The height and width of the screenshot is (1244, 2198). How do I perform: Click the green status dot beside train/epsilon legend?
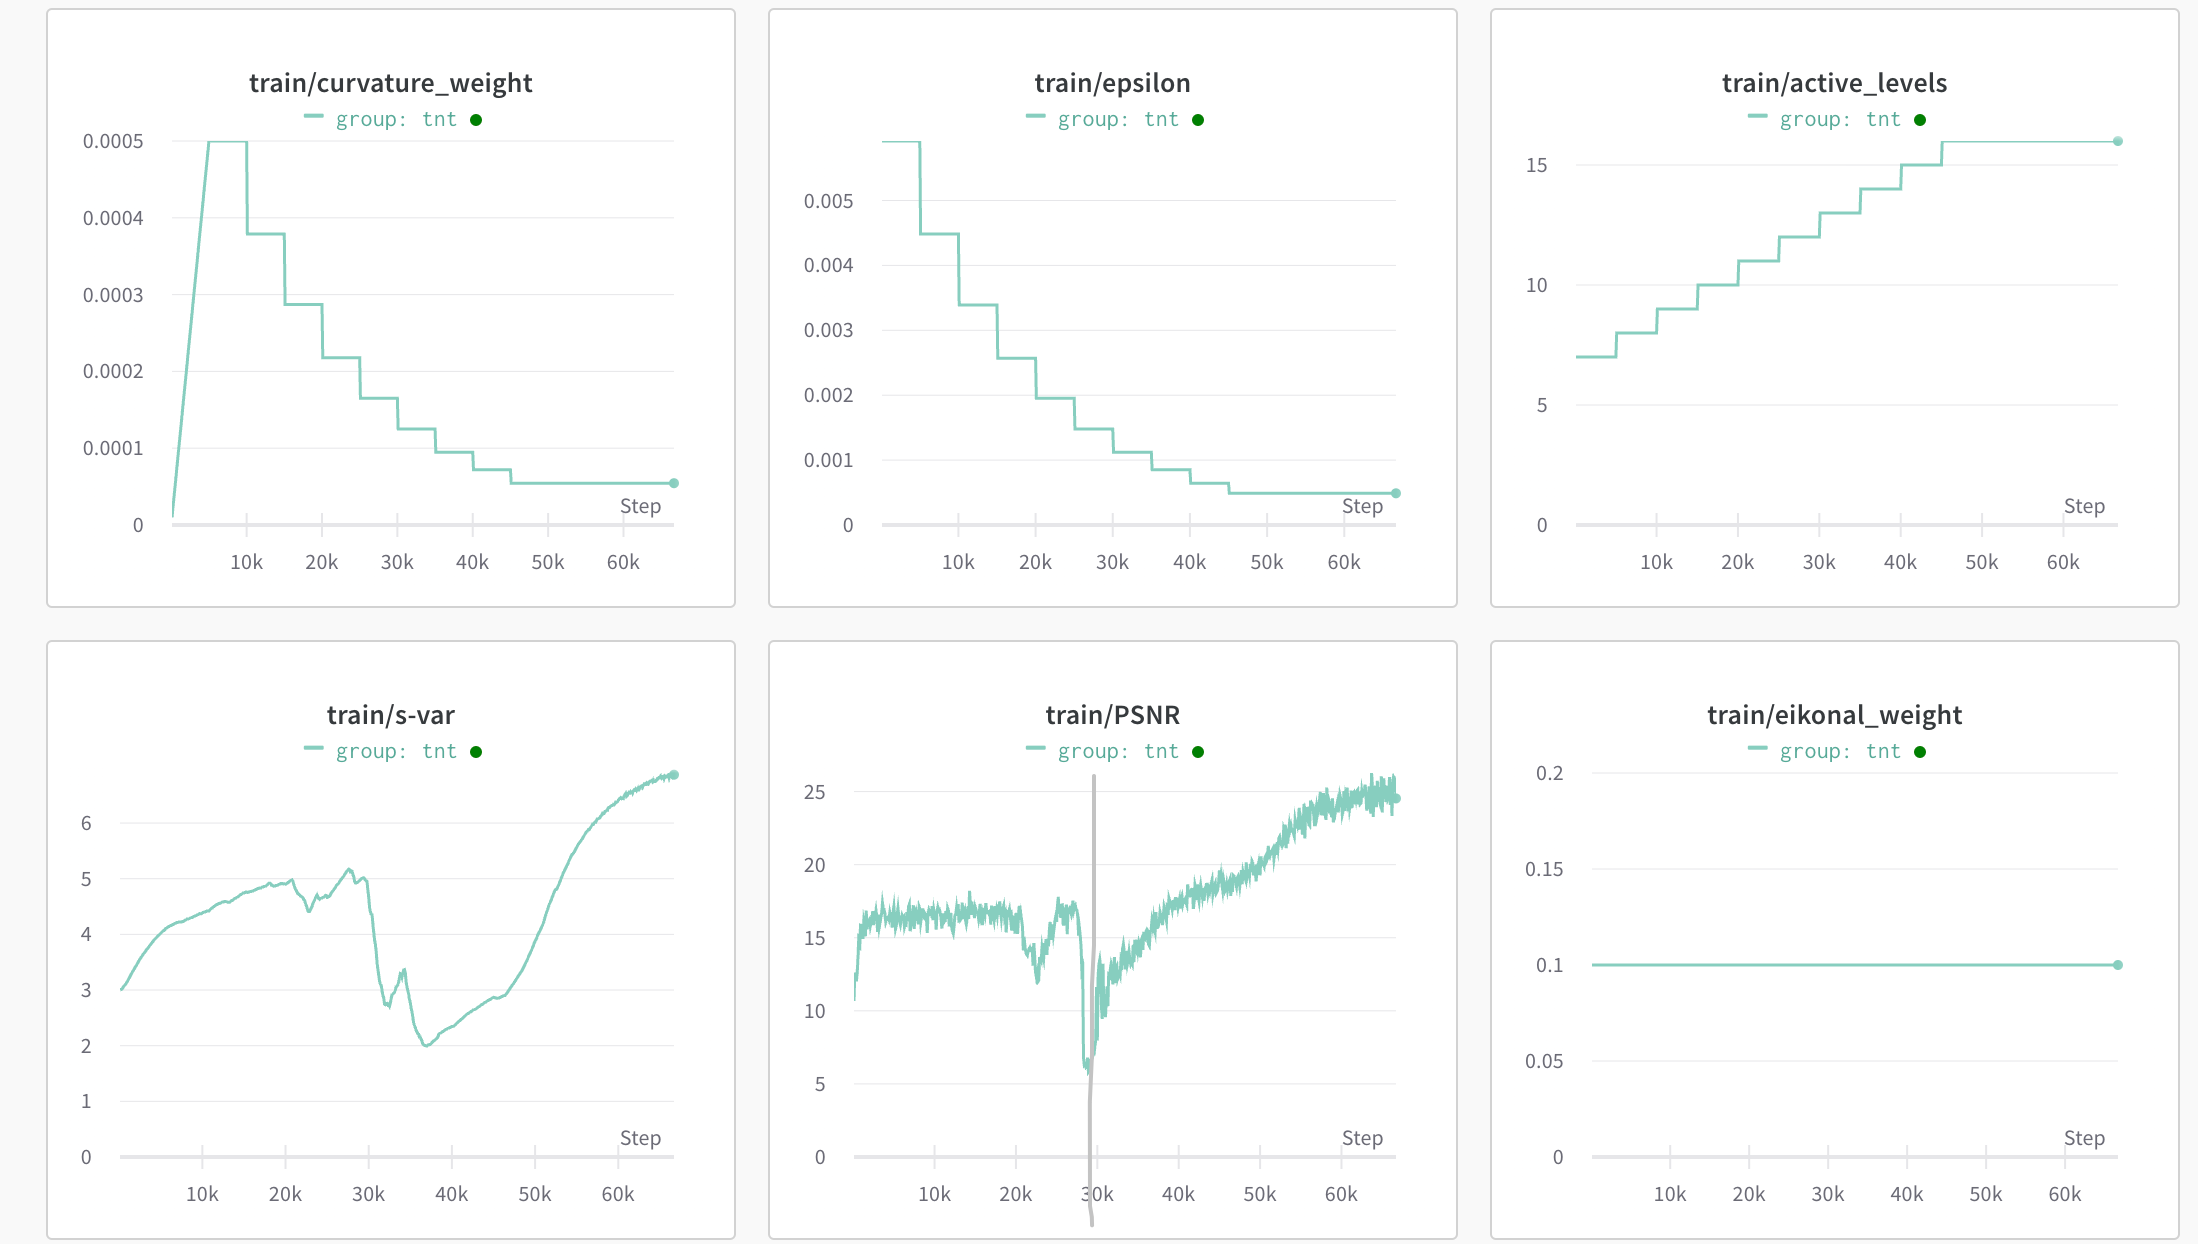(1199, 119)
